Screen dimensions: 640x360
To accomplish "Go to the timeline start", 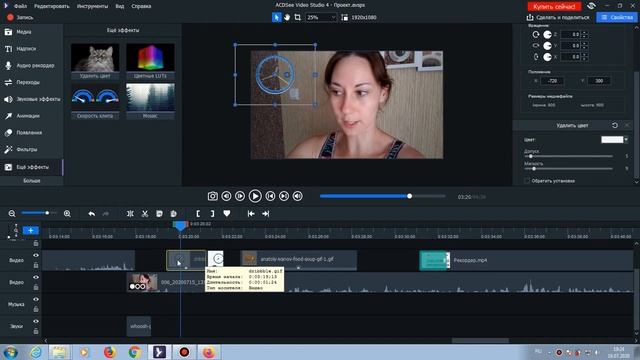I will tap(251, 213).
